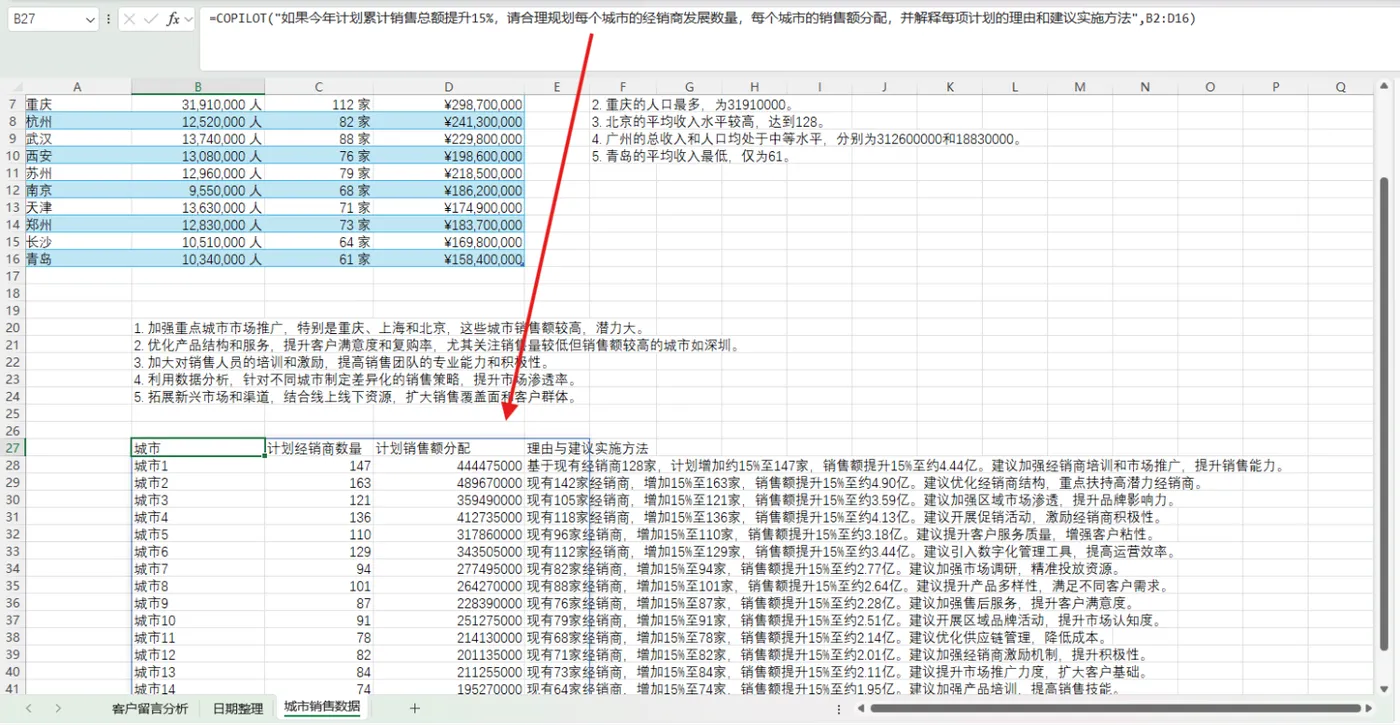Click the select-all corner of the grid
Screen dimensions: 1400x725
[14, 87]
